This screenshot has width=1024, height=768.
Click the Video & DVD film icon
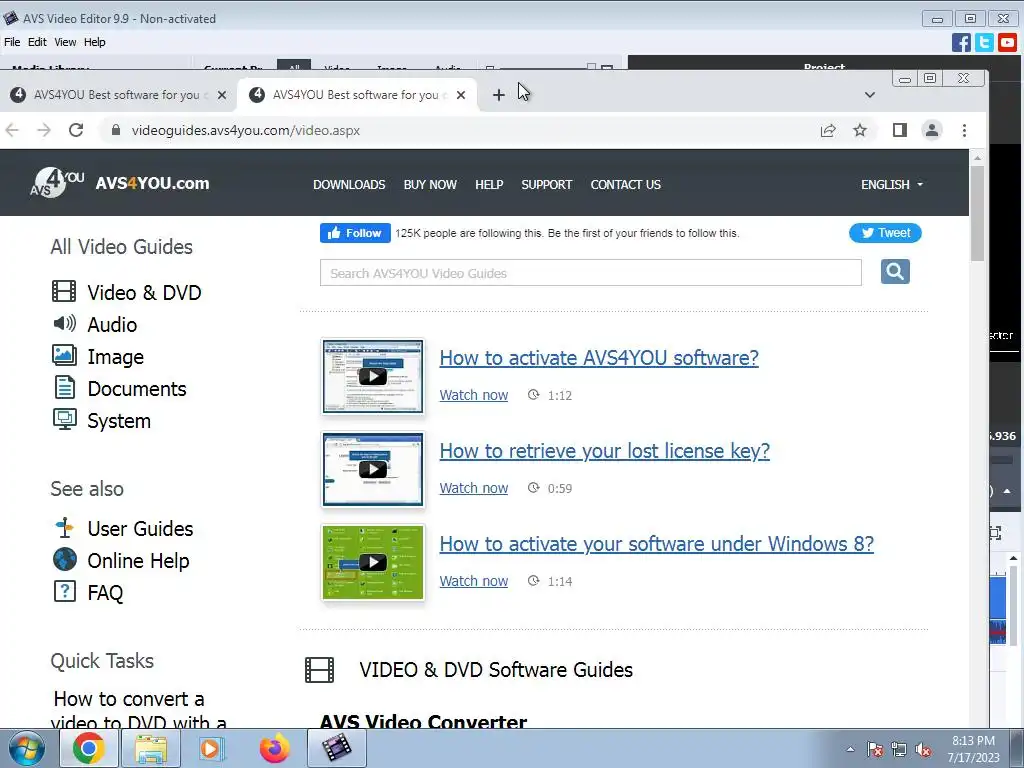point(63,291)
